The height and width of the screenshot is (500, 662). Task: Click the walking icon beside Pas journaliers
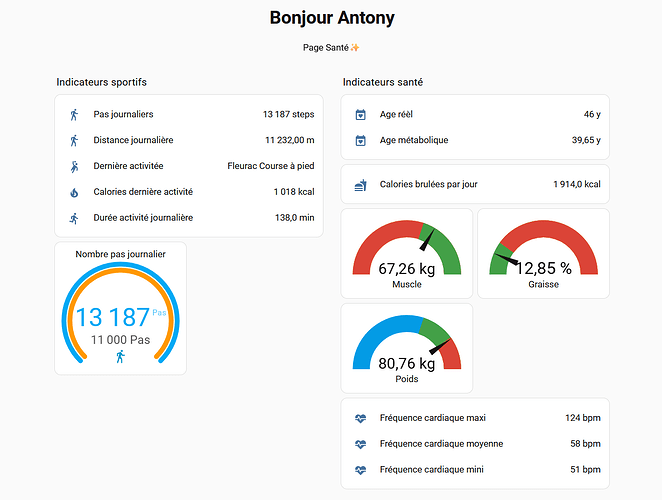point(73,115)
